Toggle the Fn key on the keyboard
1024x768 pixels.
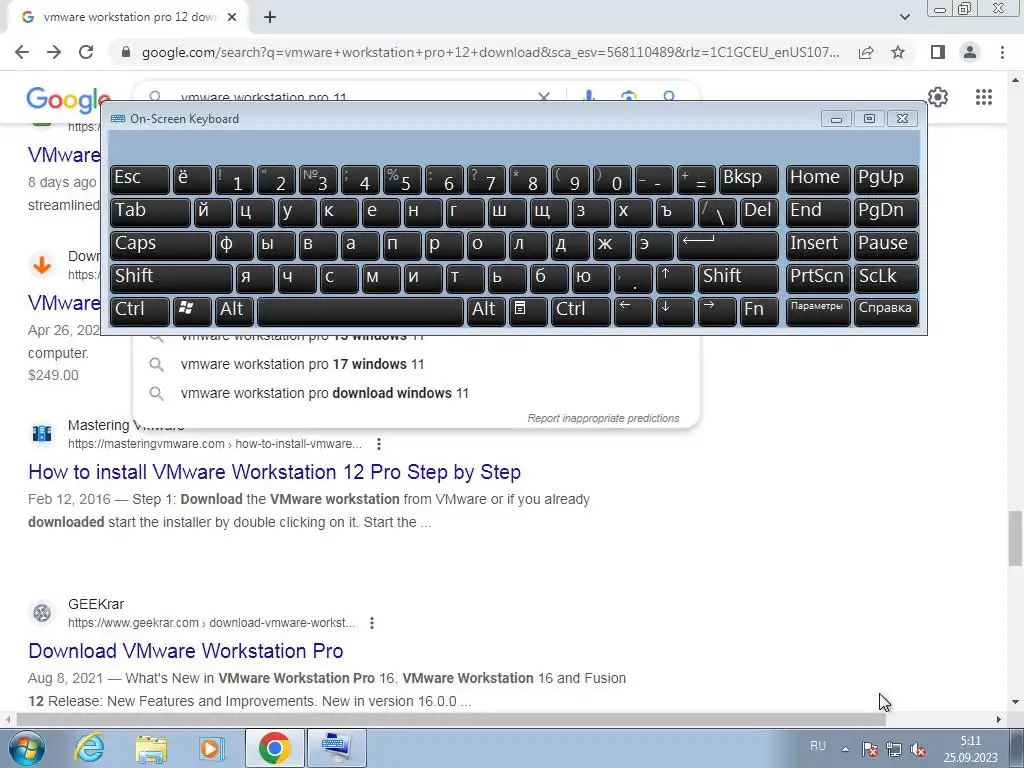click(759, 310)
